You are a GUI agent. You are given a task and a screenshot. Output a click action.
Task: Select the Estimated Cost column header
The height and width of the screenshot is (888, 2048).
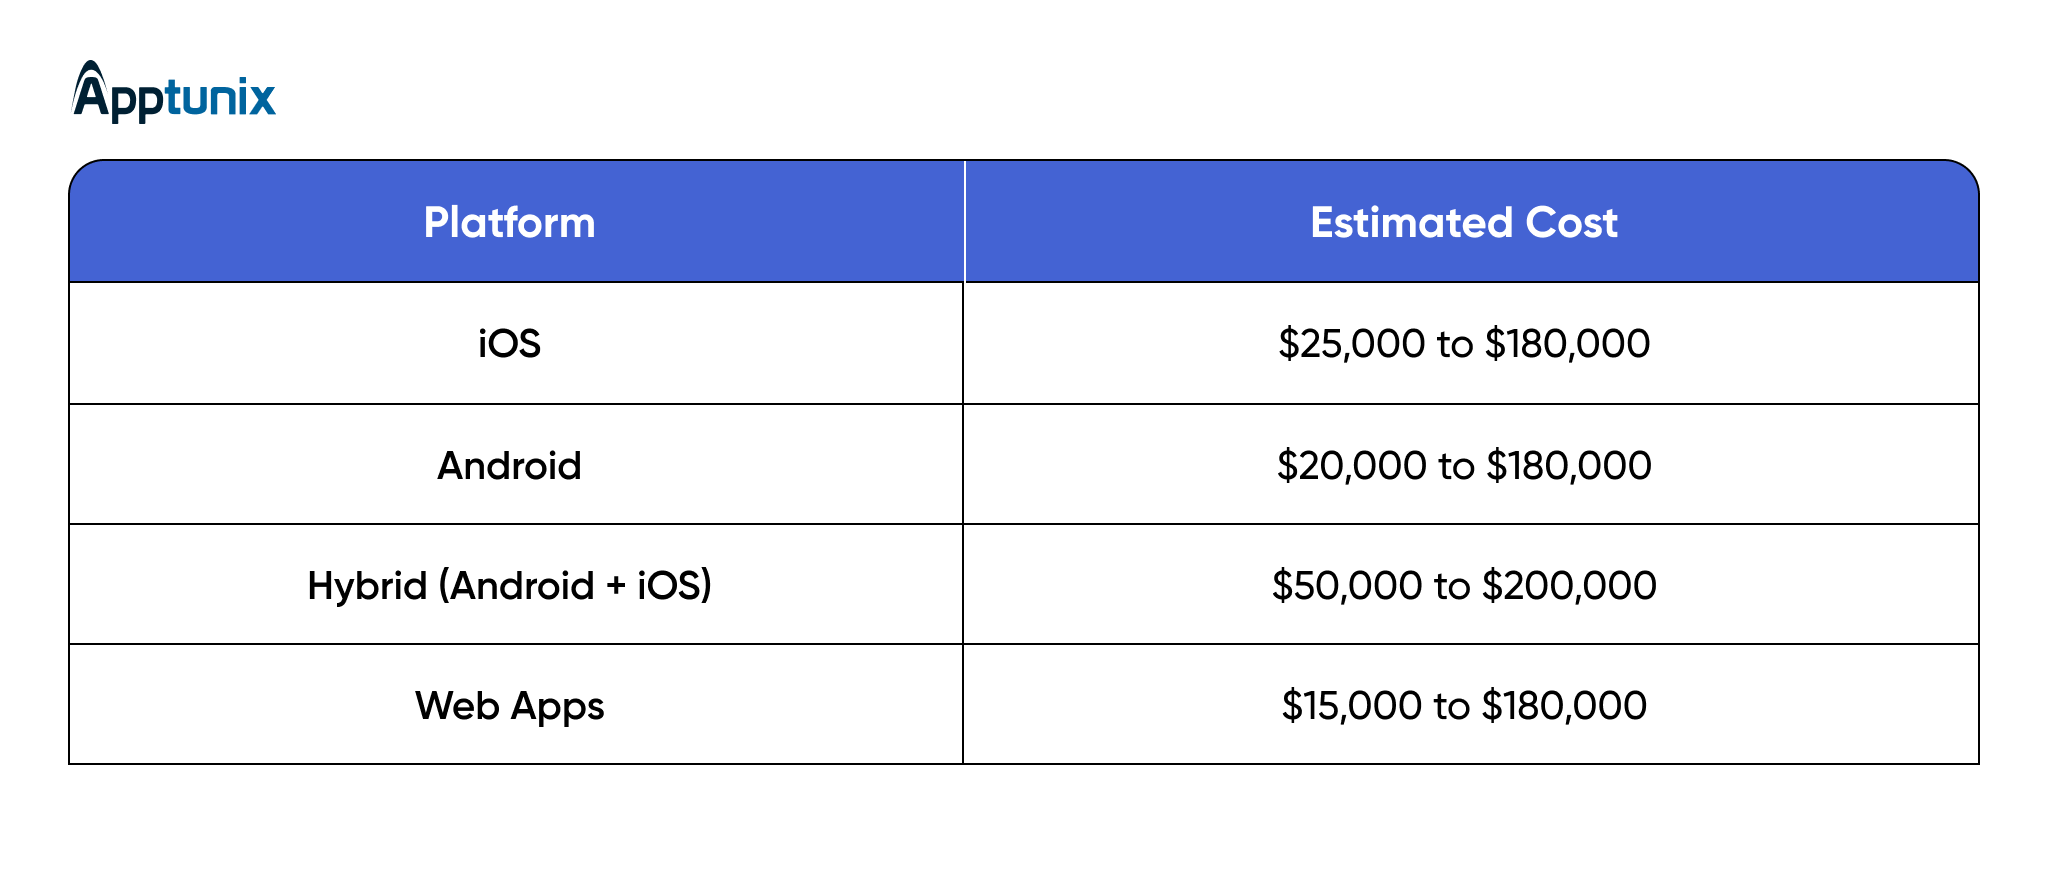click(1463, 222)
